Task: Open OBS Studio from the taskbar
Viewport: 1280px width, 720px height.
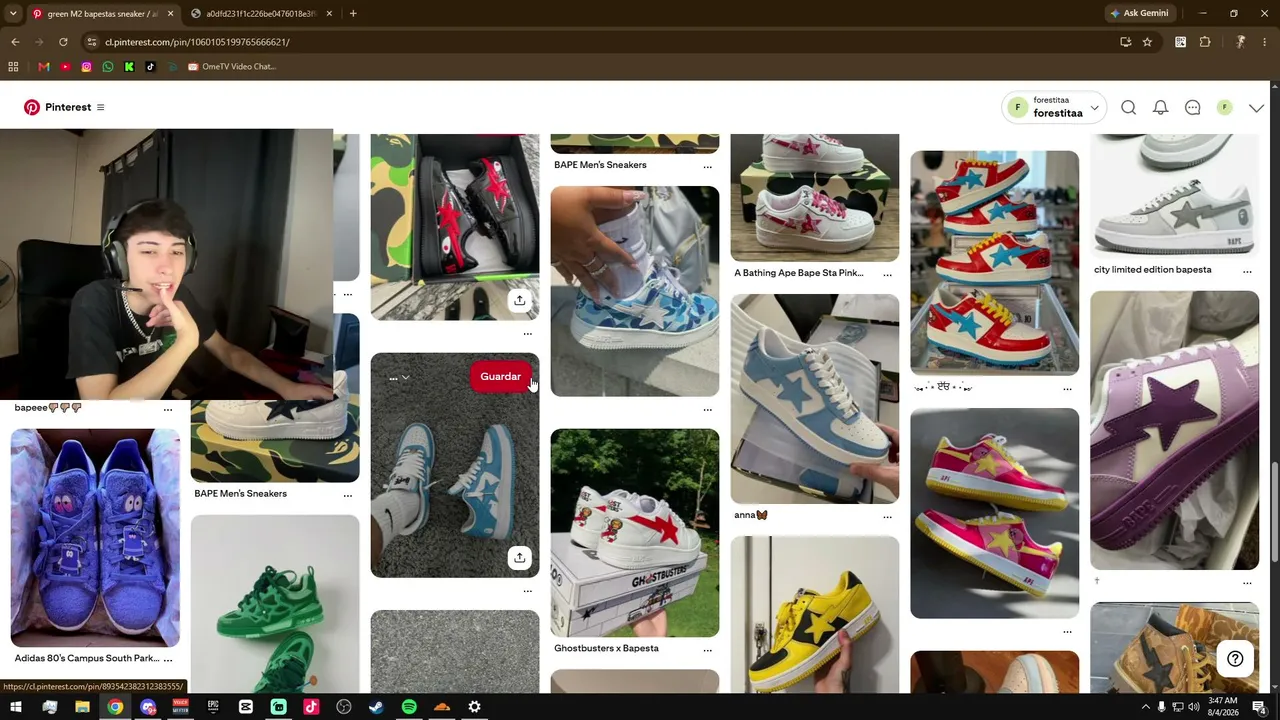Action: [x=344, y=707]
